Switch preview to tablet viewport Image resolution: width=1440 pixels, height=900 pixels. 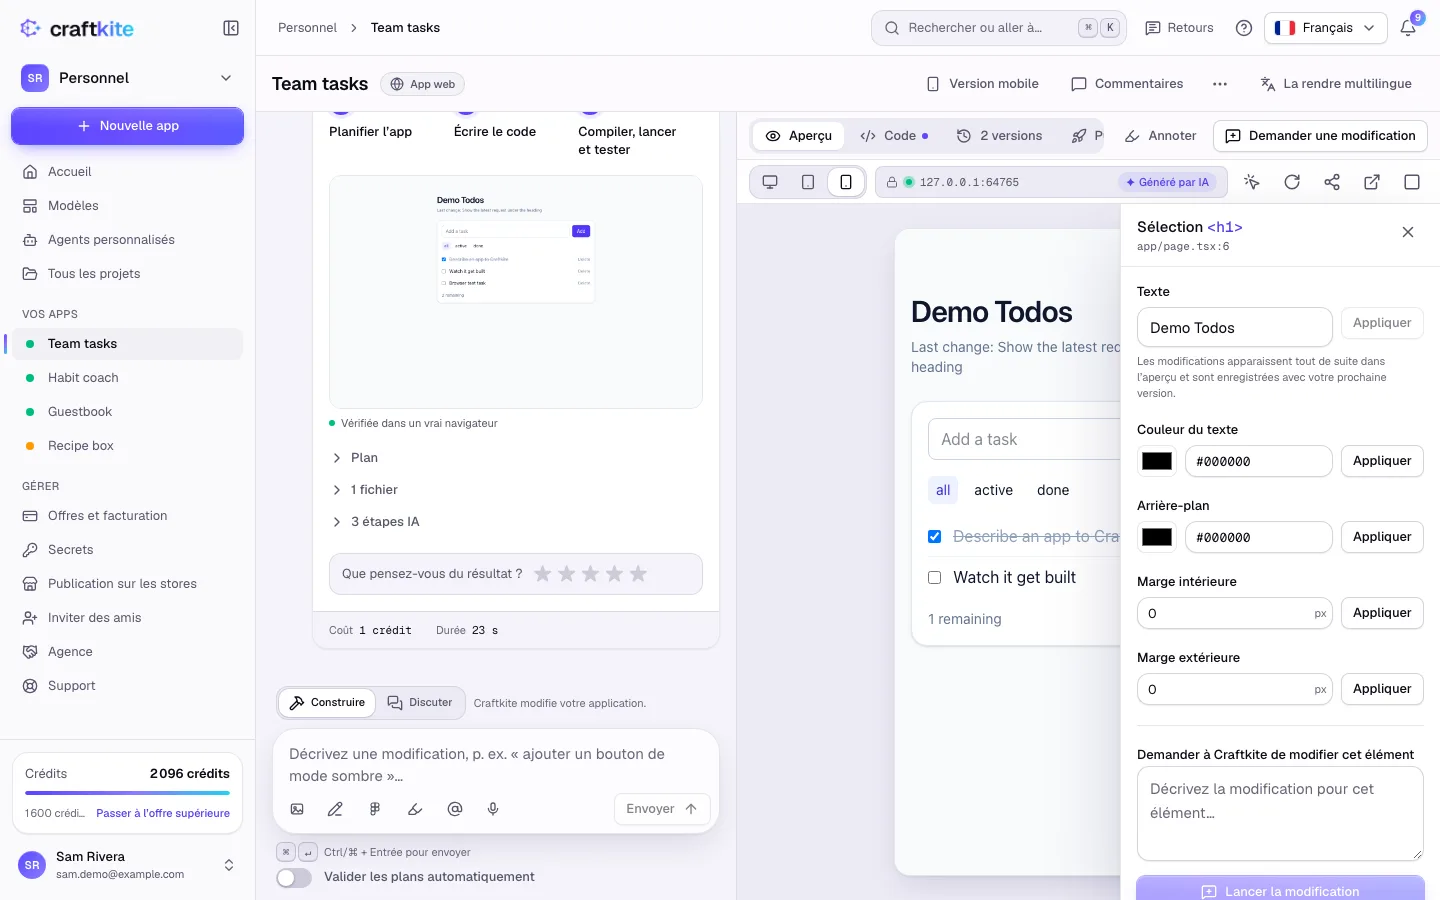click(x=808, y=182)
